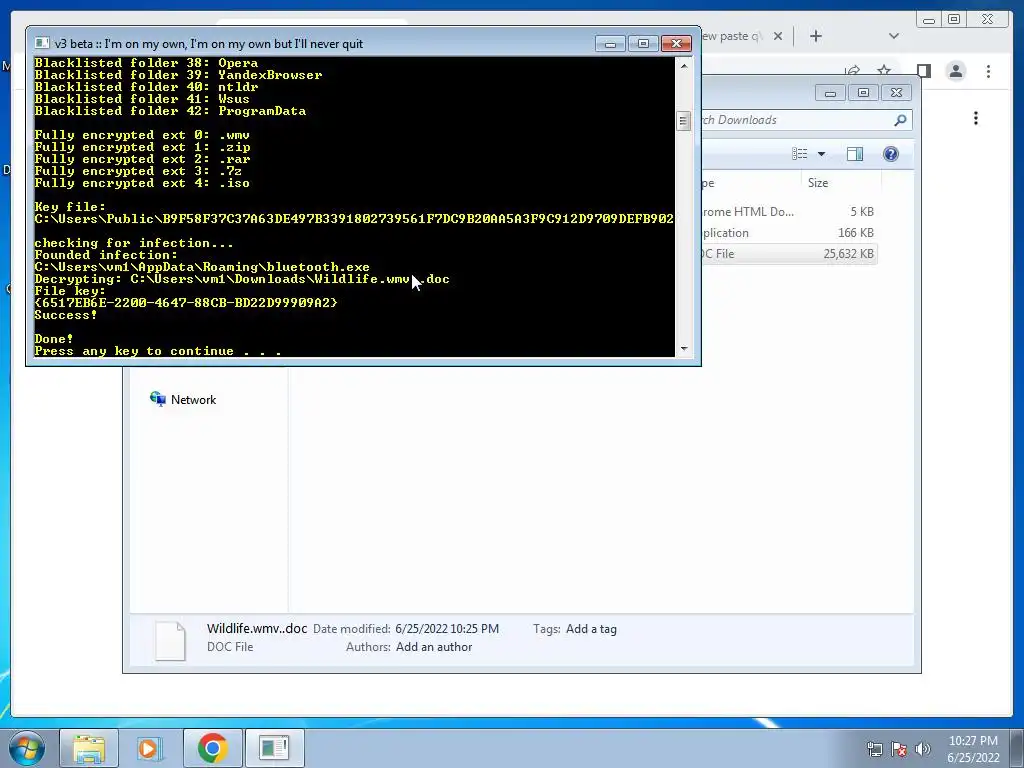The image size is (1024, 768).
Task: Click the network status tray icon
Action: 874,749
